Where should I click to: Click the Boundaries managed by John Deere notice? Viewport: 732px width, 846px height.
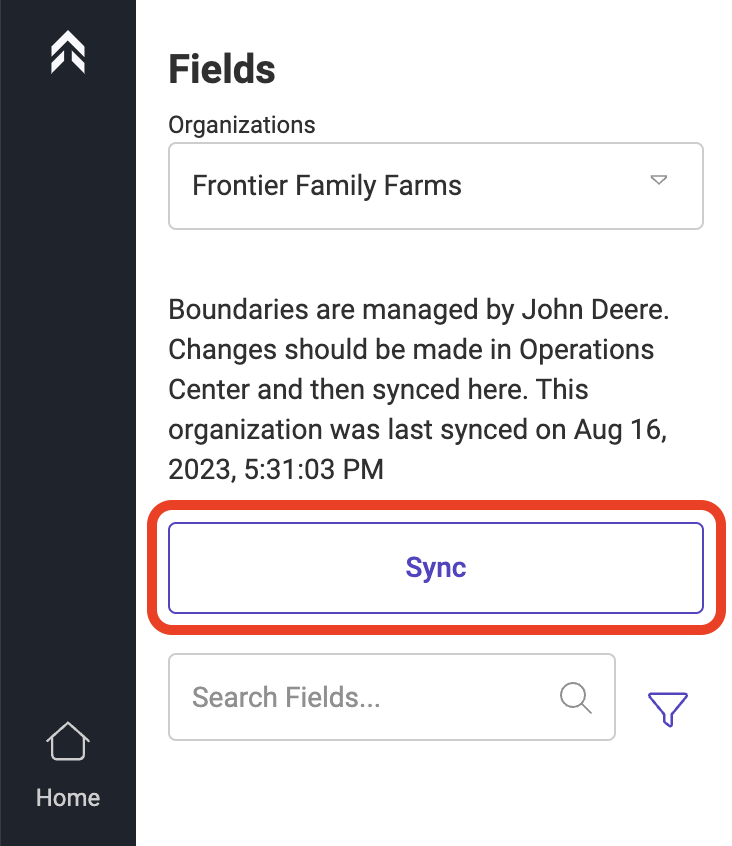click(x=419, y=389)
